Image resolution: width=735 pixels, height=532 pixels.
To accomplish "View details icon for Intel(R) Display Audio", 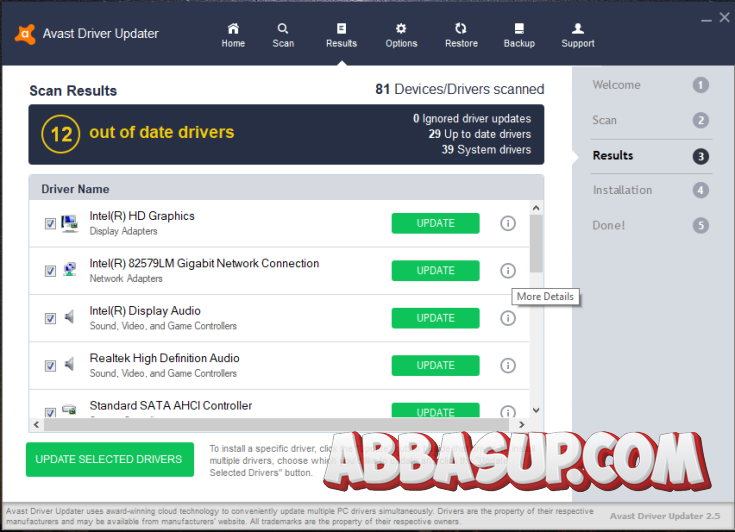I will click(508, 318).
